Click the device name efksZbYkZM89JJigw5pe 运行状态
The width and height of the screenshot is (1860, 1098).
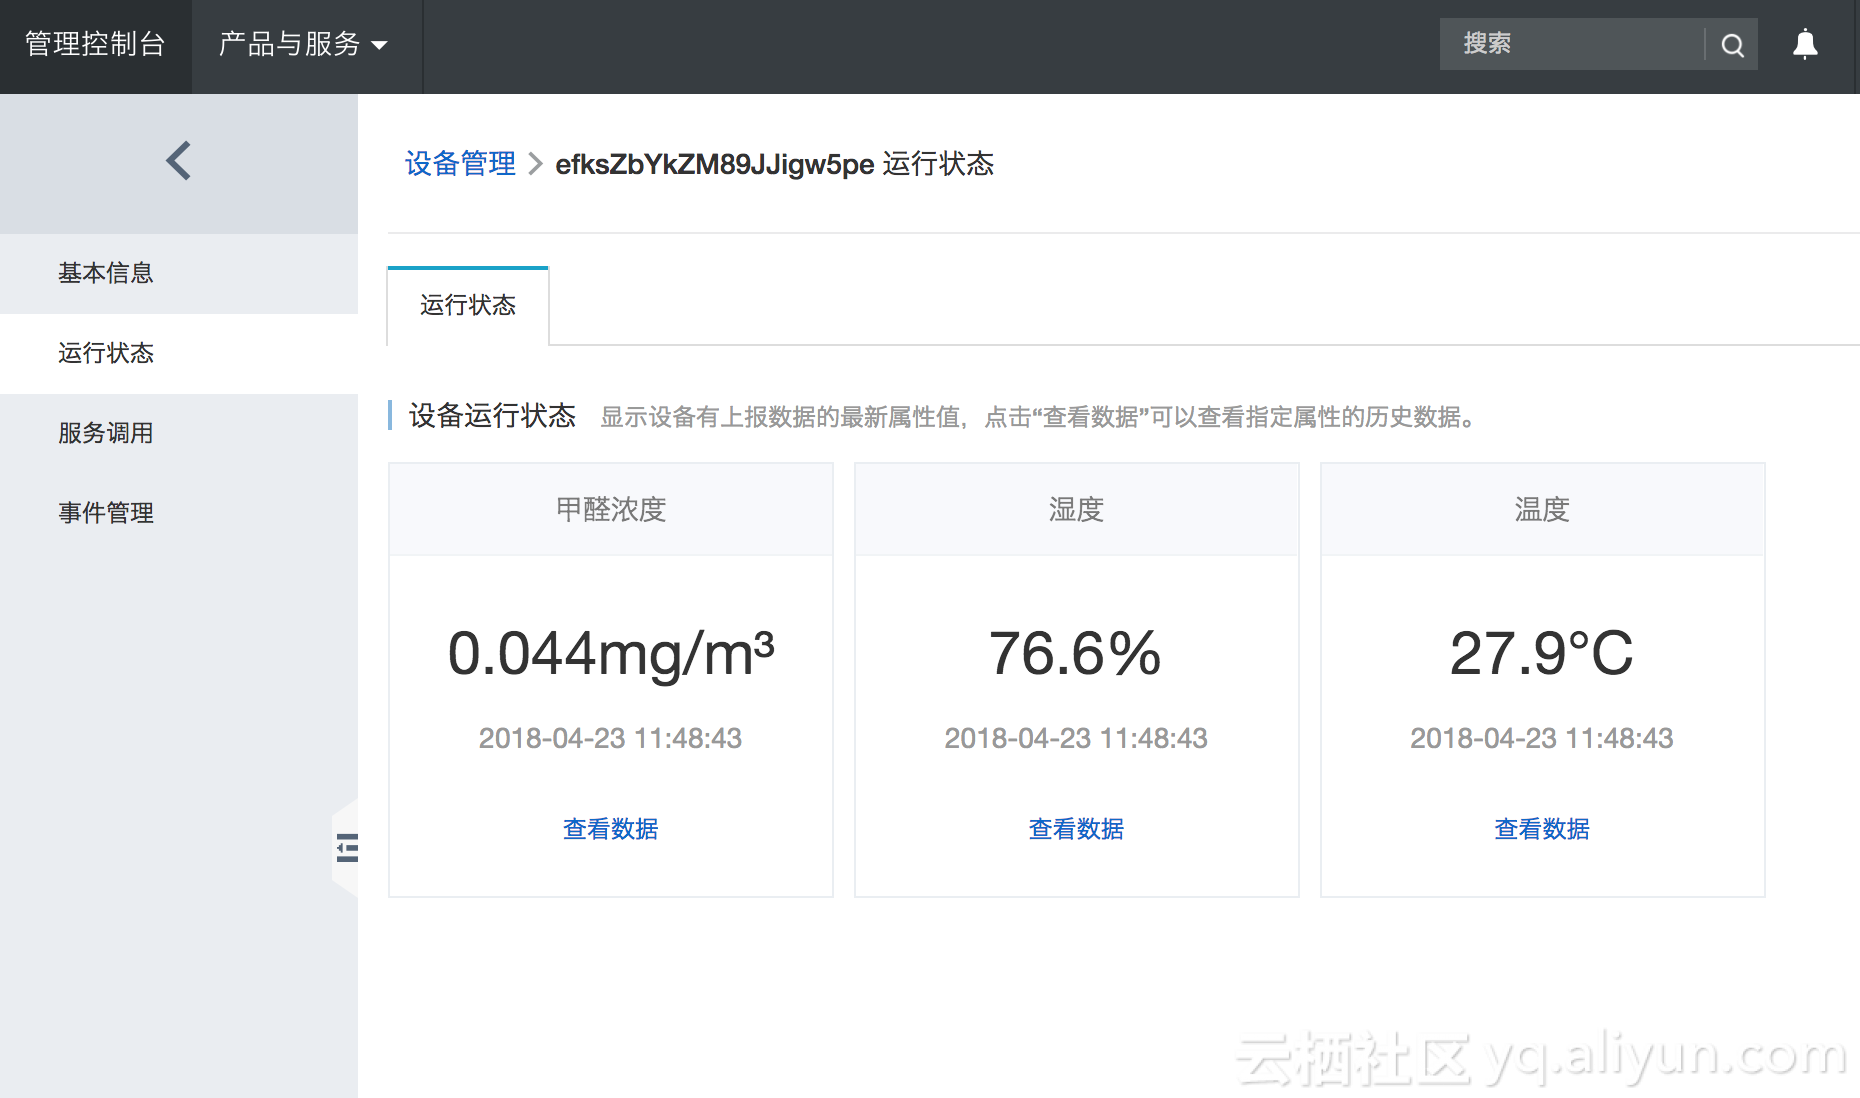click(775, 164)
